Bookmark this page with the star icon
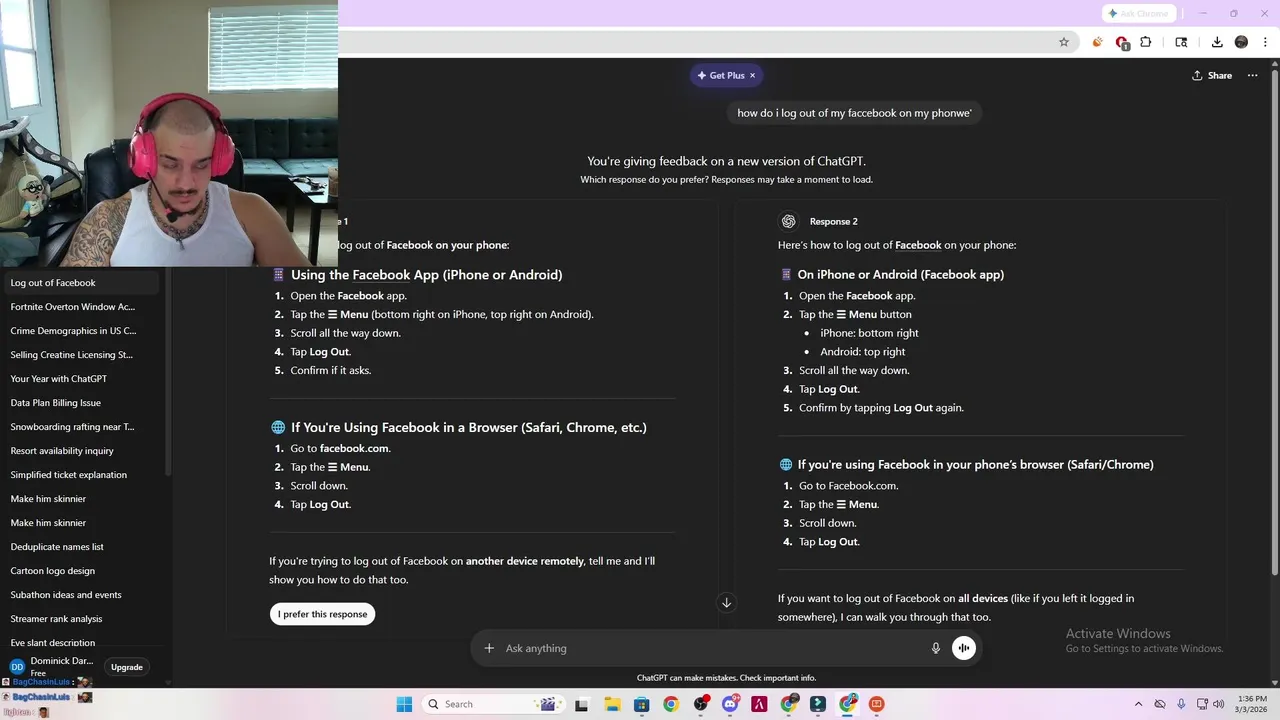This screenshot has width=1280, height=720. (1064, 42)
